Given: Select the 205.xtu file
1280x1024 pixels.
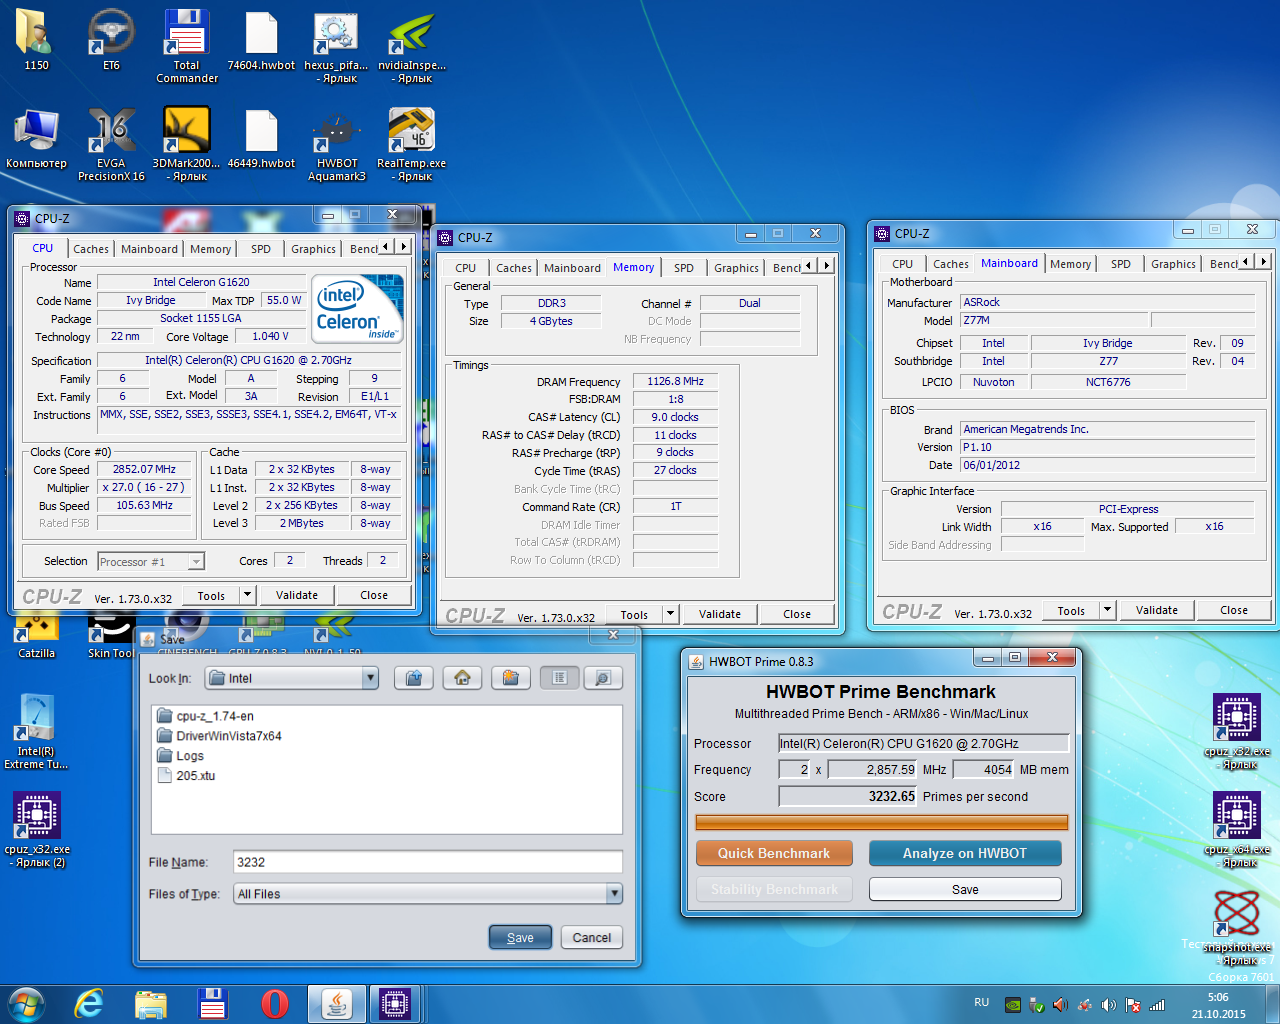Looking at the screenshot, I should pyautogui.click(x=187, y=776).
